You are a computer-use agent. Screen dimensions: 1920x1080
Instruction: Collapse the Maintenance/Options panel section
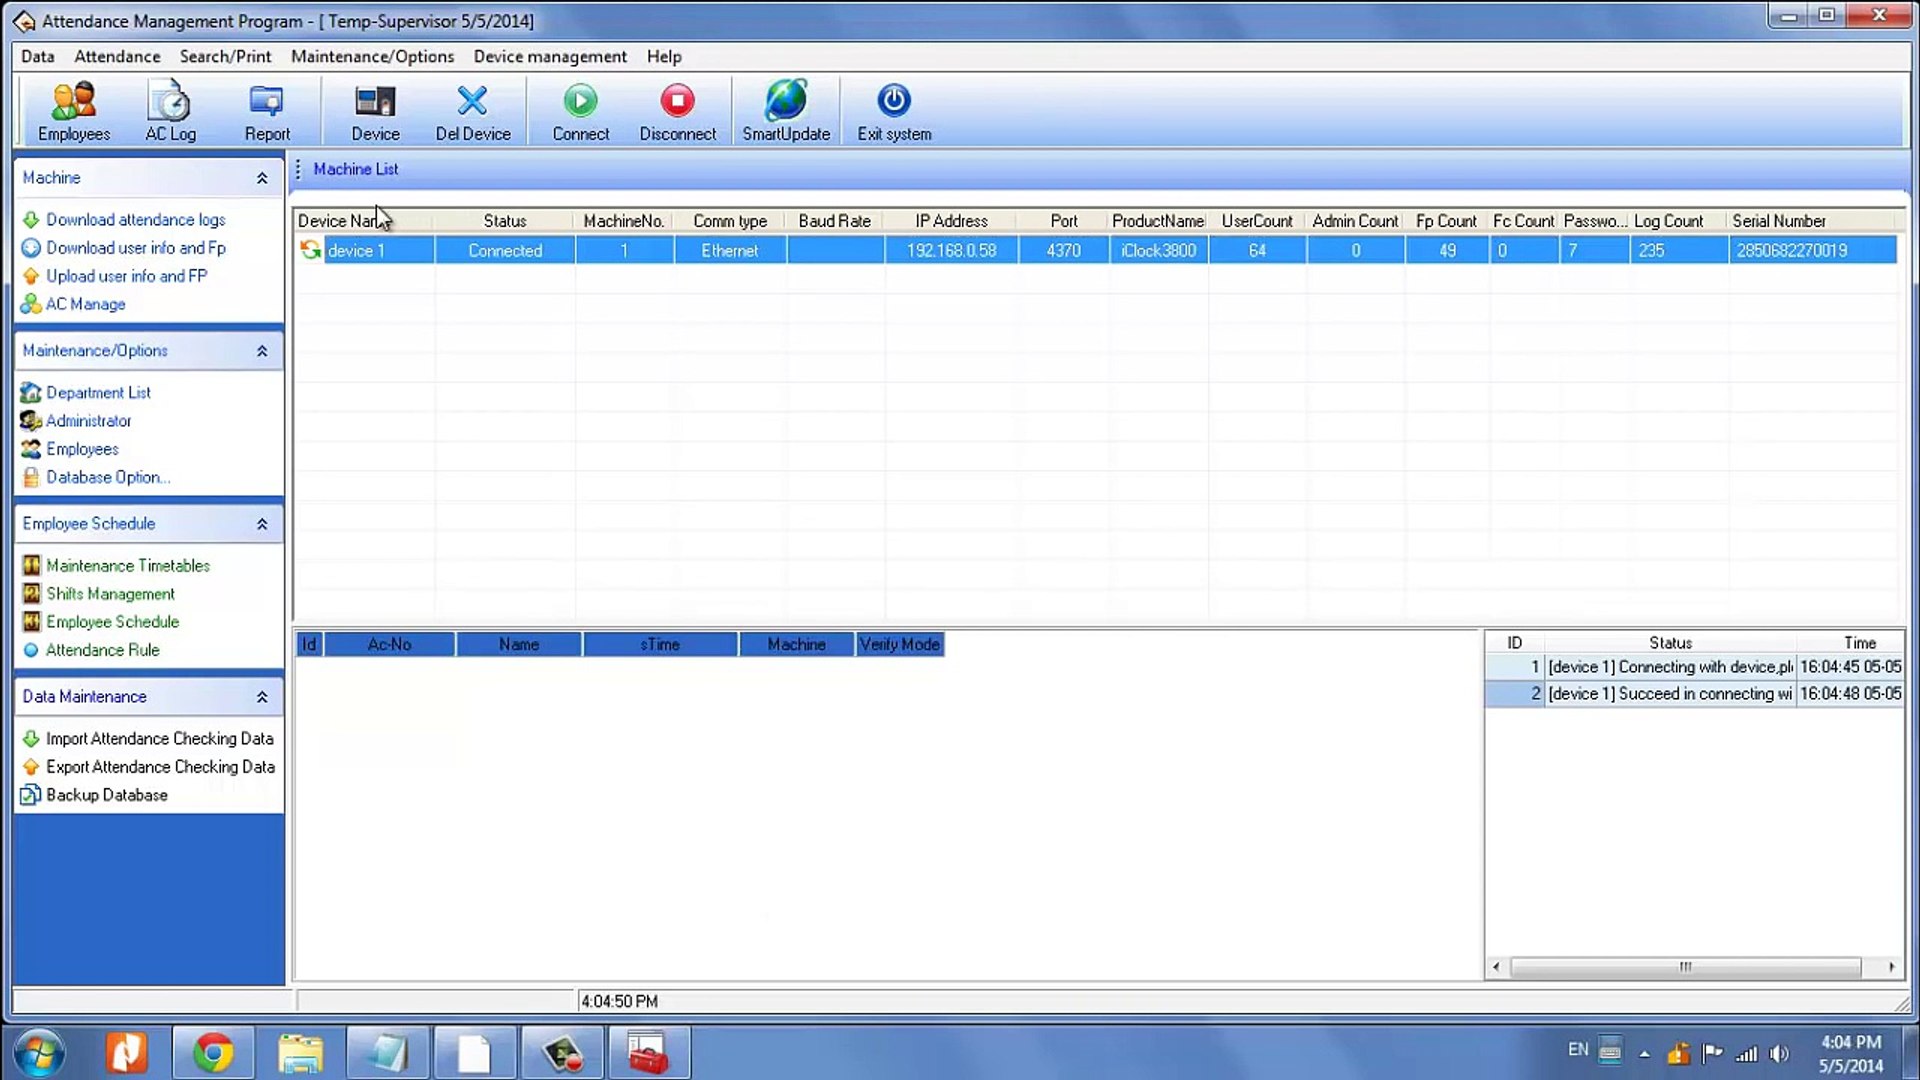[262, 351]
